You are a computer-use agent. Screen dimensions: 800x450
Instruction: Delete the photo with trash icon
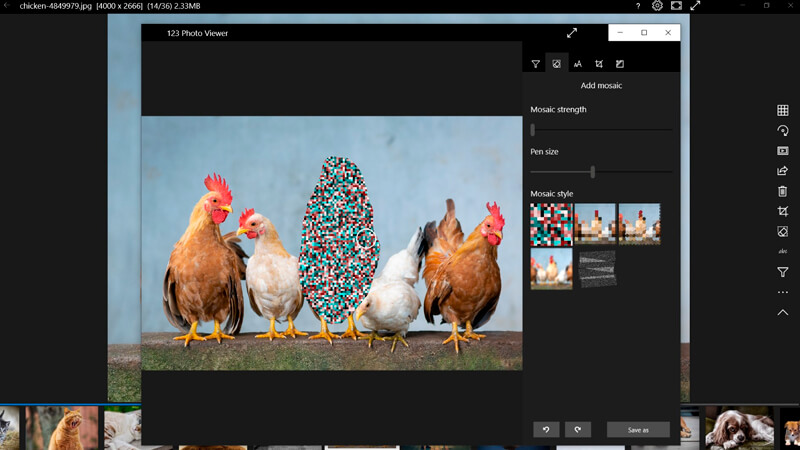pyautogui.click(x=783, y=191)
